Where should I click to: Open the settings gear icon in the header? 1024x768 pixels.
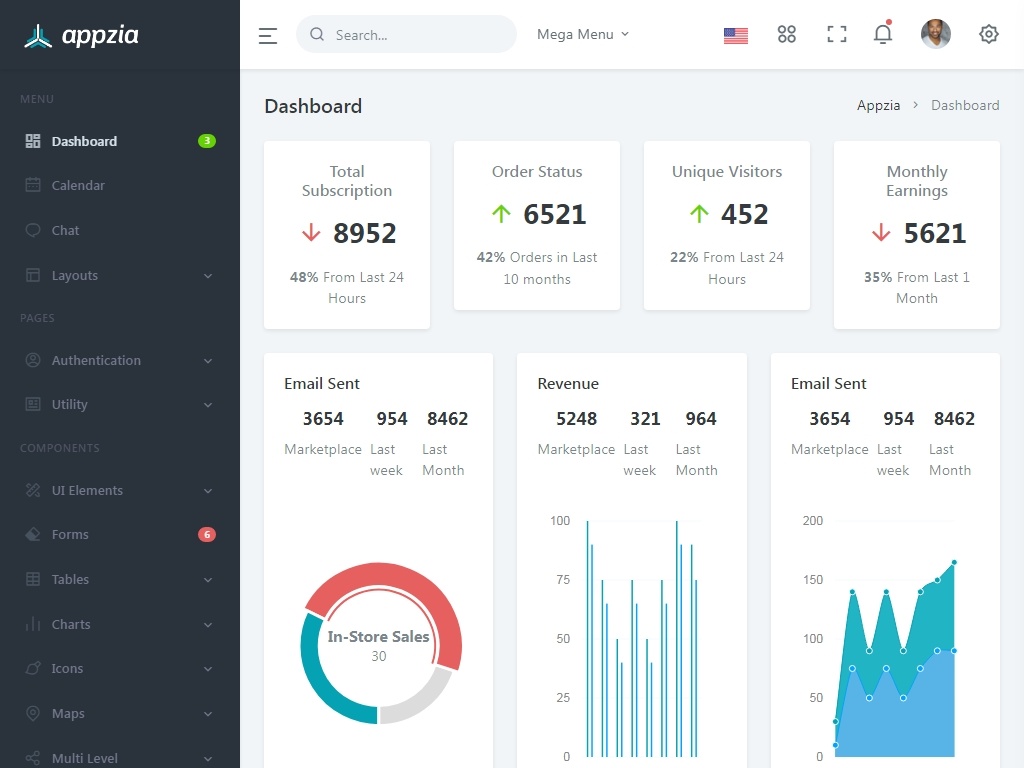click(989, 34)
